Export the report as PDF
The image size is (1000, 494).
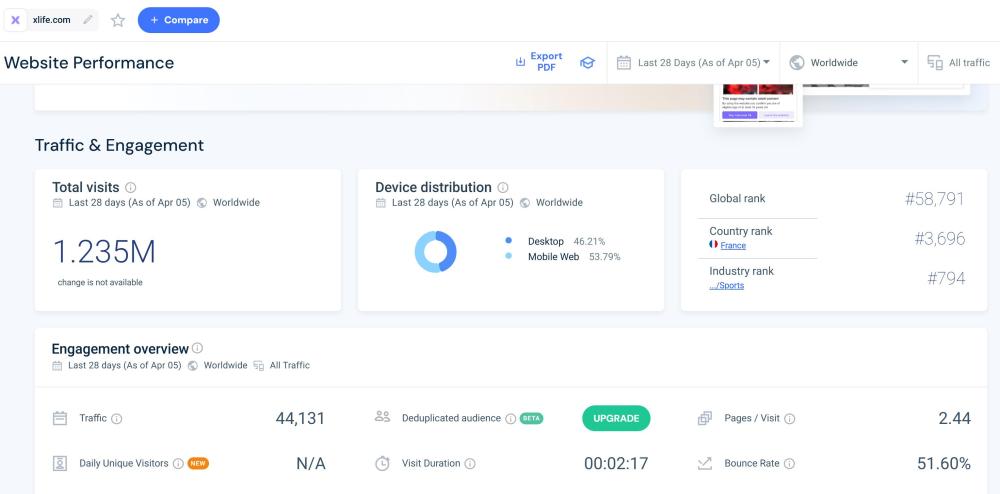tap(539, 62)
